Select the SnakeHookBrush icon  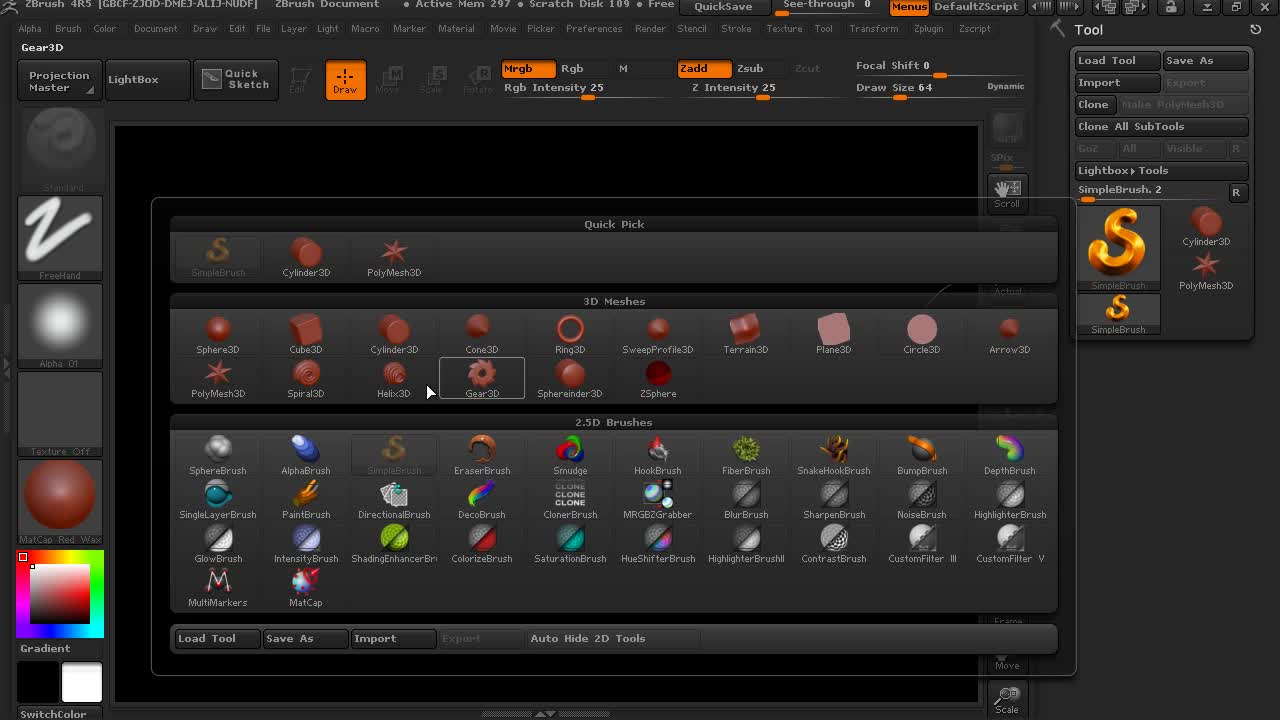coord(833,455)
